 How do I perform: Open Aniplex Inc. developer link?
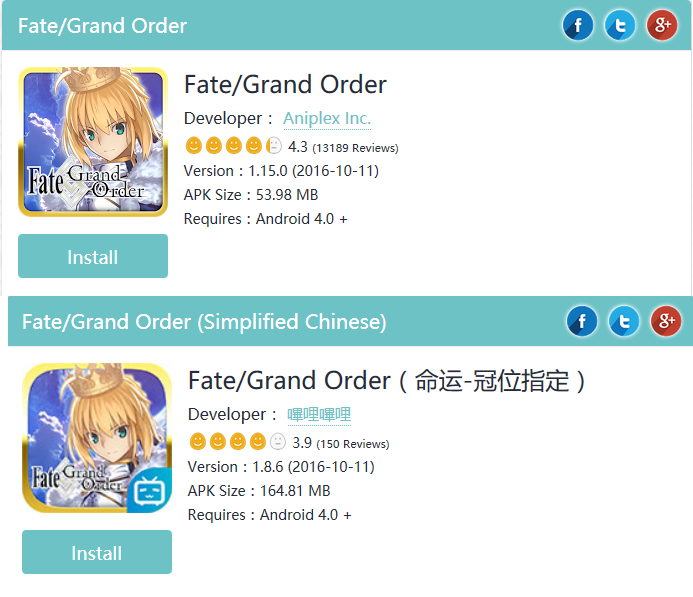327,118
